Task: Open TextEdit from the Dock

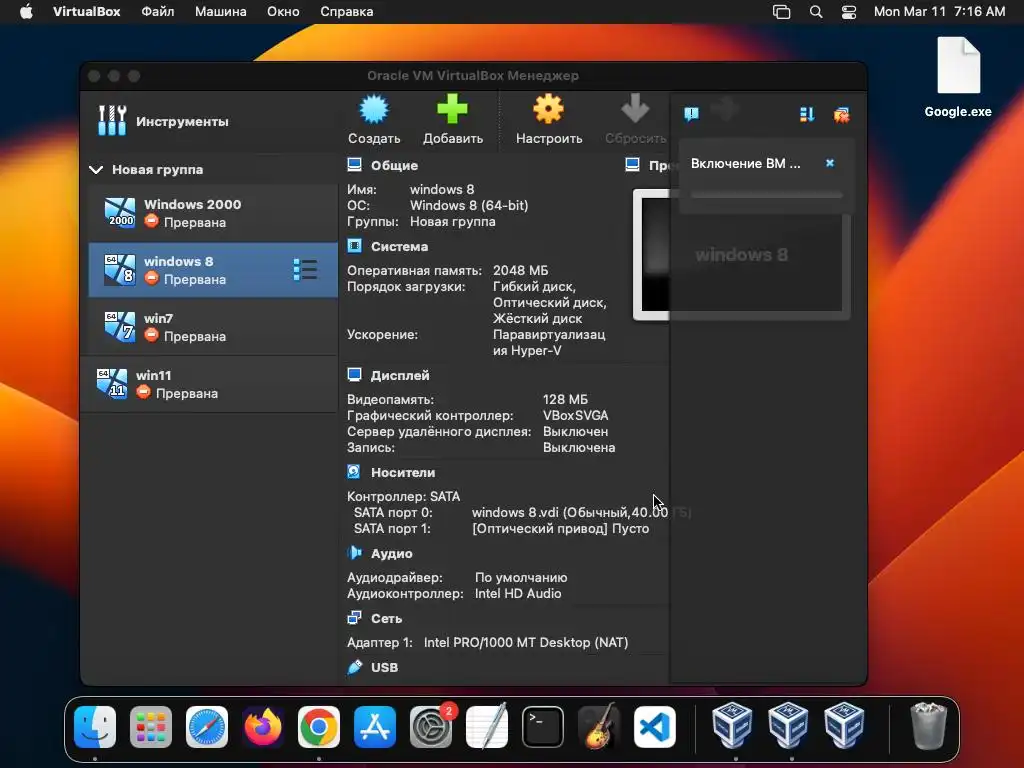Action: click(487, 727)
